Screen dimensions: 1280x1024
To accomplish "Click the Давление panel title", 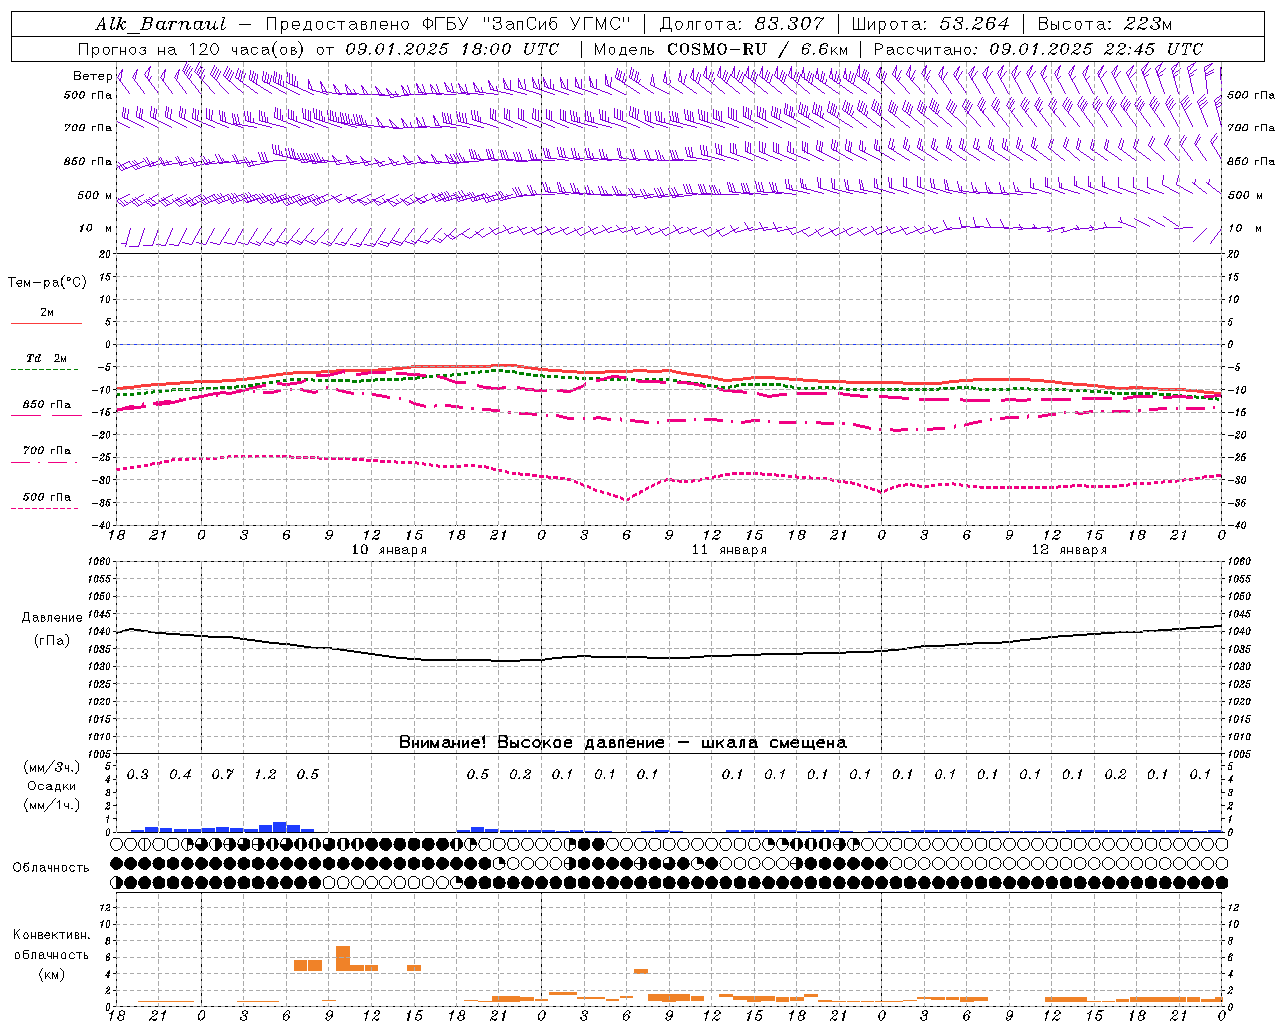I will point(52,618).
